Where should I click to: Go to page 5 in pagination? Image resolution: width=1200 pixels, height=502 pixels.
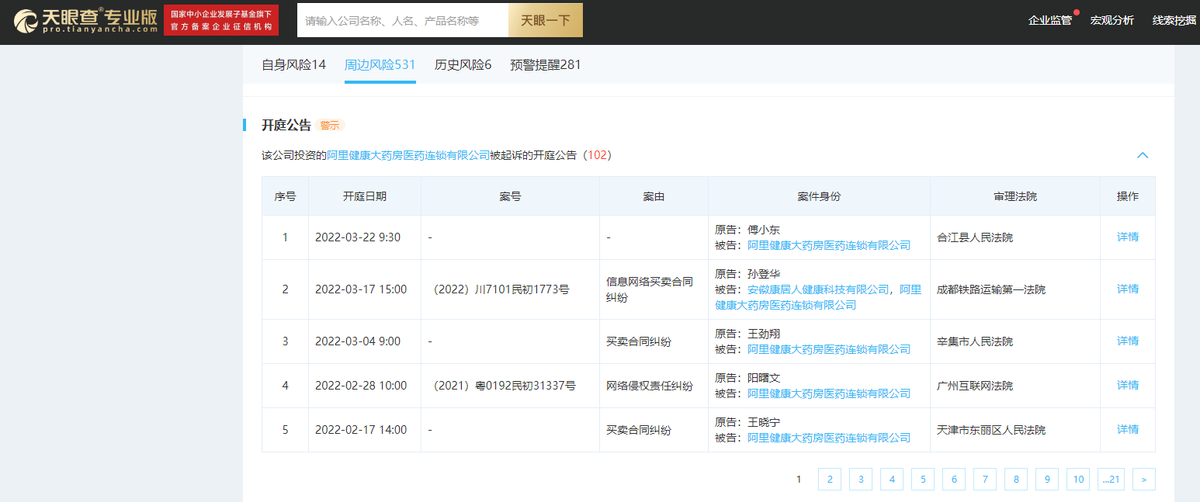[x=922, y=479]
